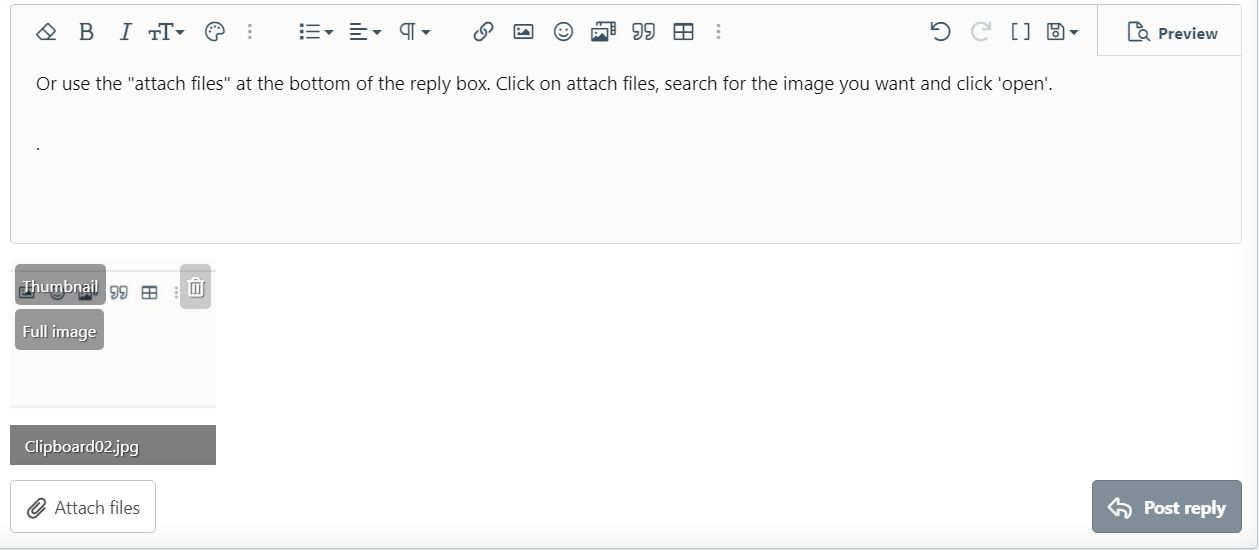Click the Post reply button

tap(1166, 508)
